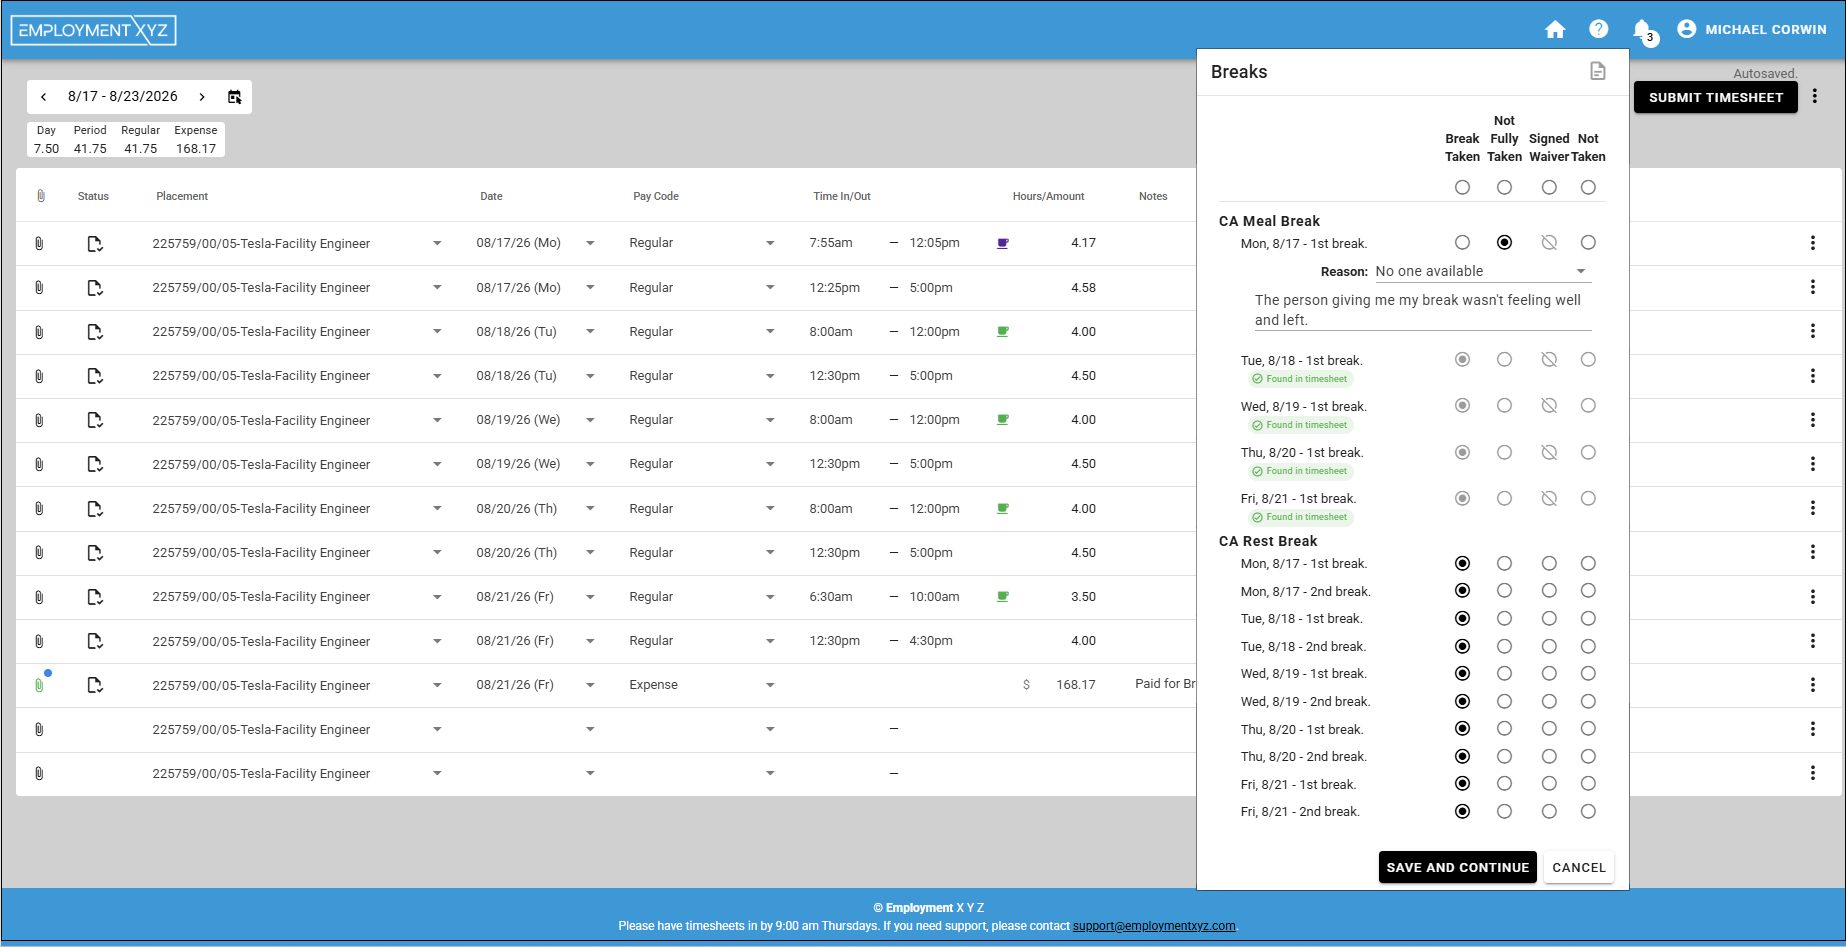Open Michael Corwin account icon
Image resolution: width=1846 pixels, height=947 pixels.
pos(1687,29)
